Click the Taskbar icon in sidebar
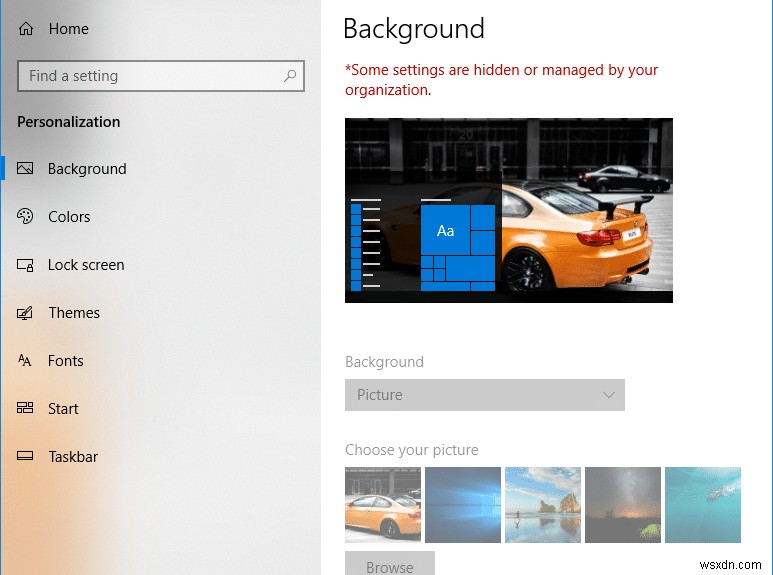The width and height of the screenshot is (773, 575). (x=25, y=456)
